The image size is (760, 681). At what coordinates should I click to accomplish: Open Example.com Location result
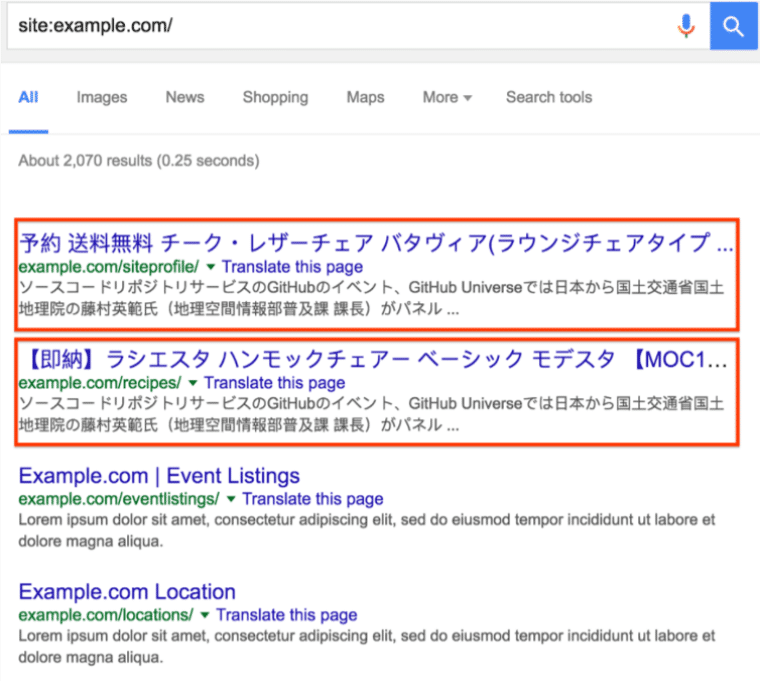pos(127,592)
